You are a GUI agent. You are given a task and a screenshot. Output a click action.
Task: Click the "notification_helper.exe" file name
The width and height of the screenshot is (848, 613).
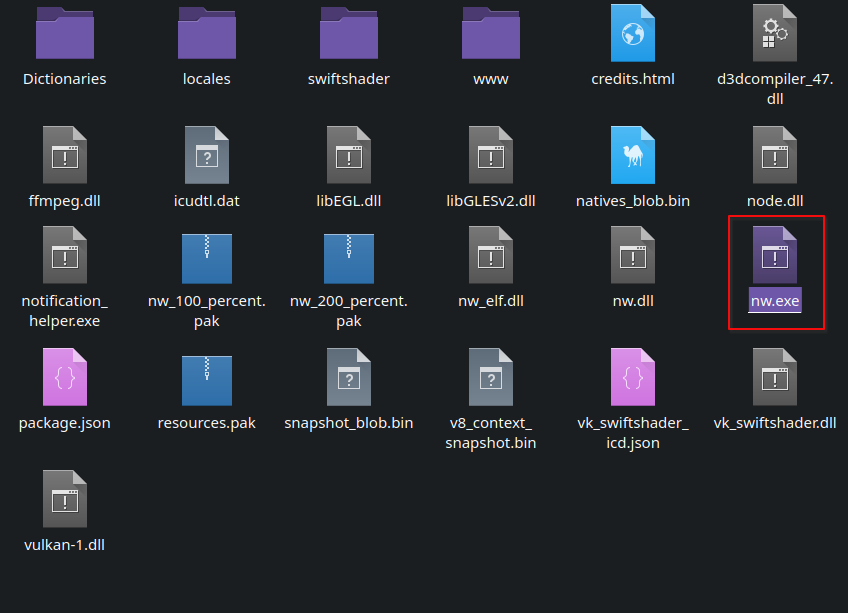(x=65, y=311)
